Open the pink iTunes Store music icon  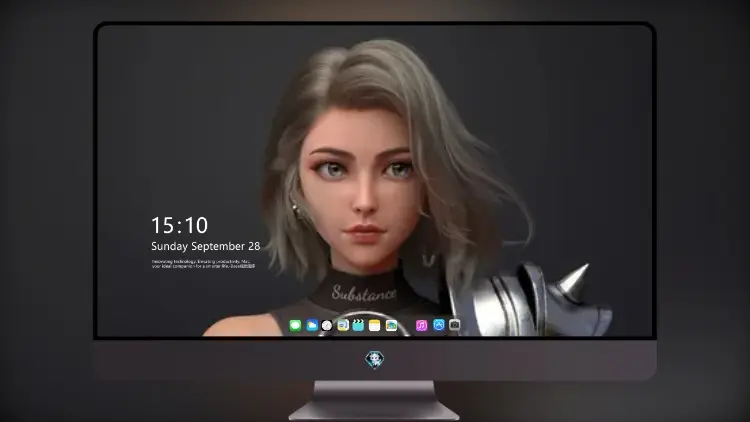pos(421,326)
